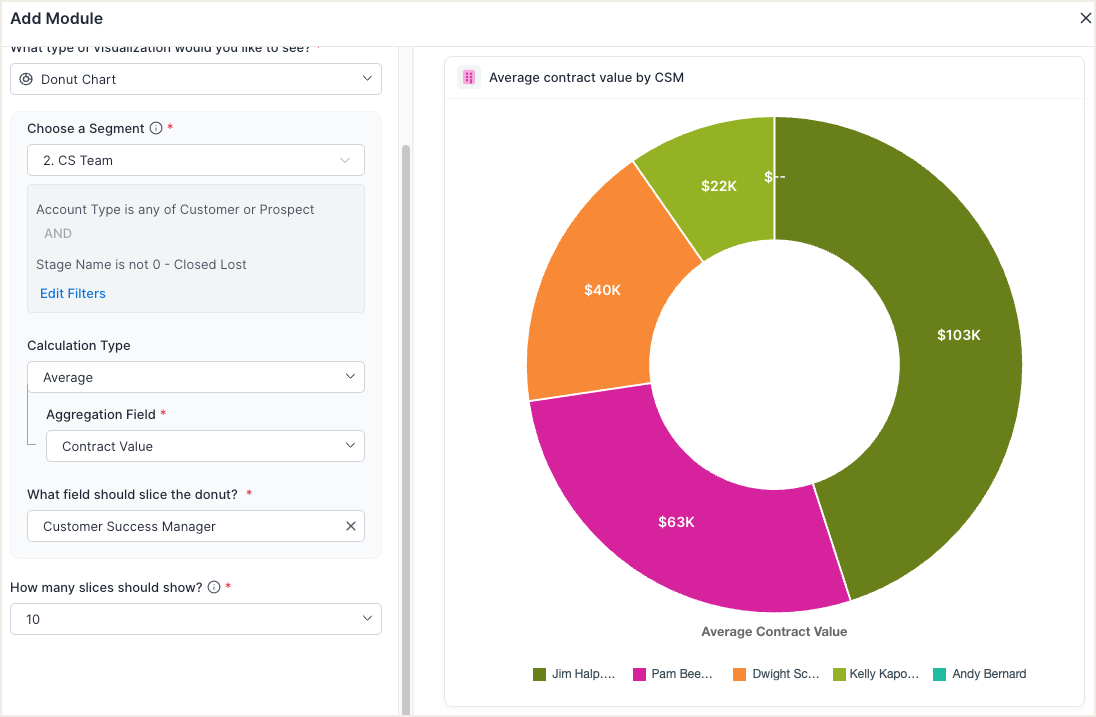
Task: Click the info icon beside slices question
Action: [214, 587]
